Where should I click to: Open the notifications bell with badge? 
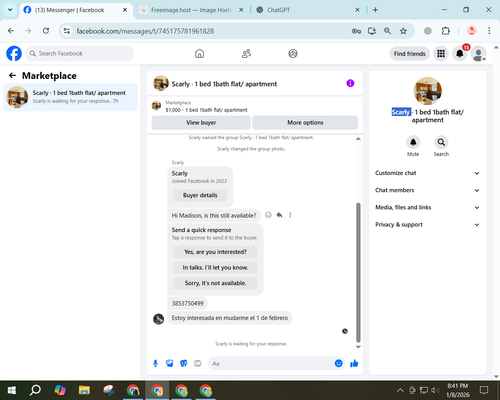460,53
